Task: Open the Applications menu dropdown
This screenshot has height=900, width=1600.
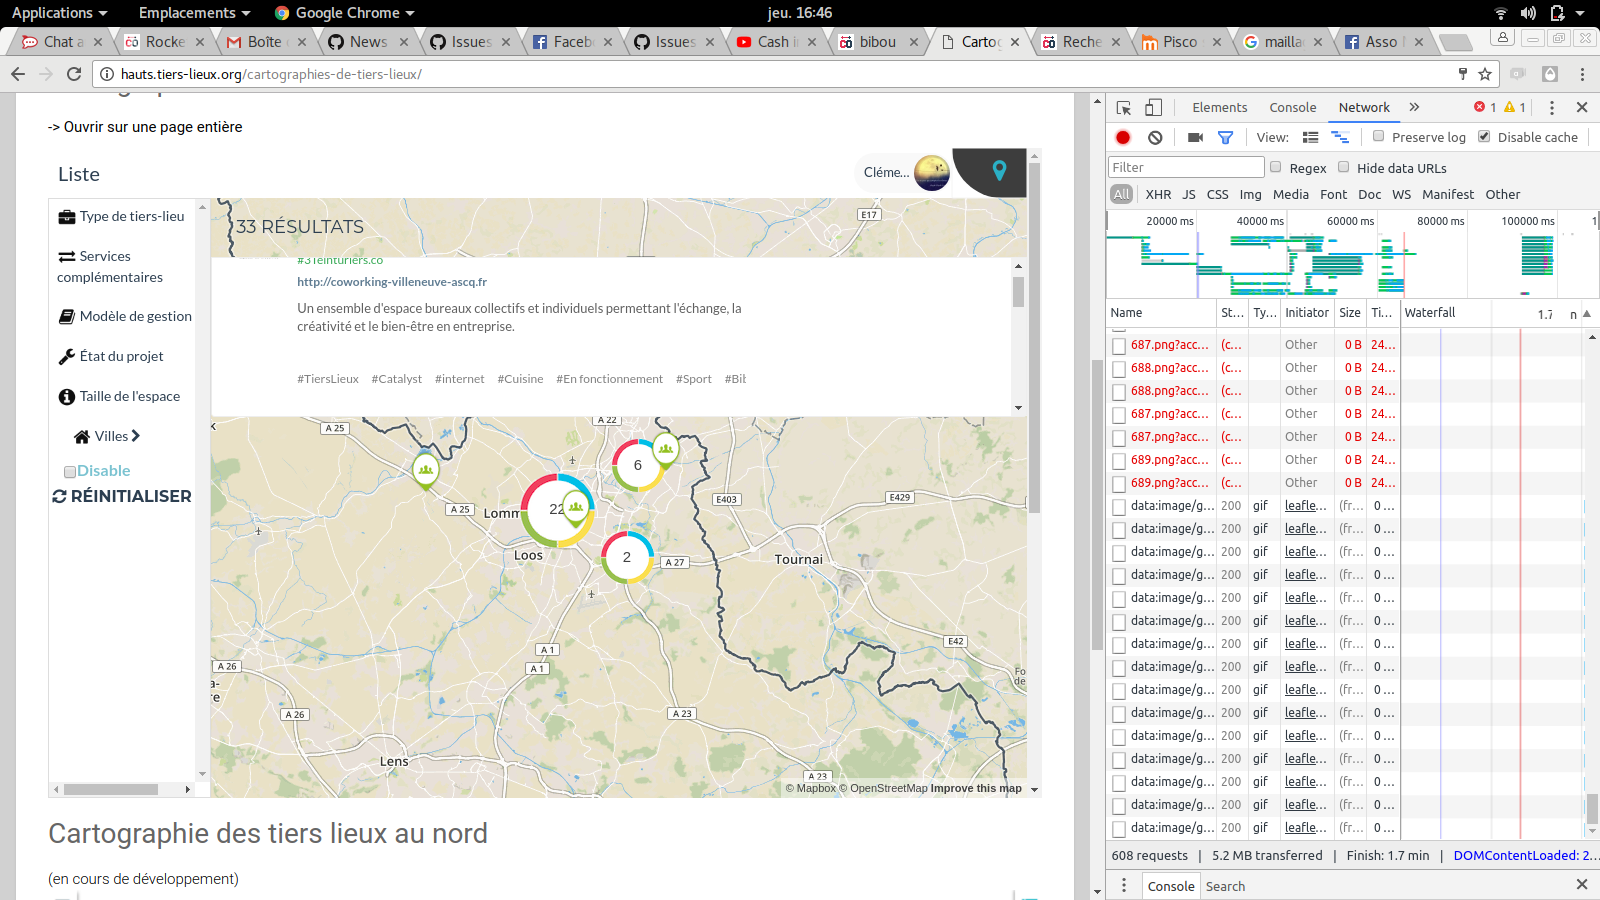Action: point(59,13)
